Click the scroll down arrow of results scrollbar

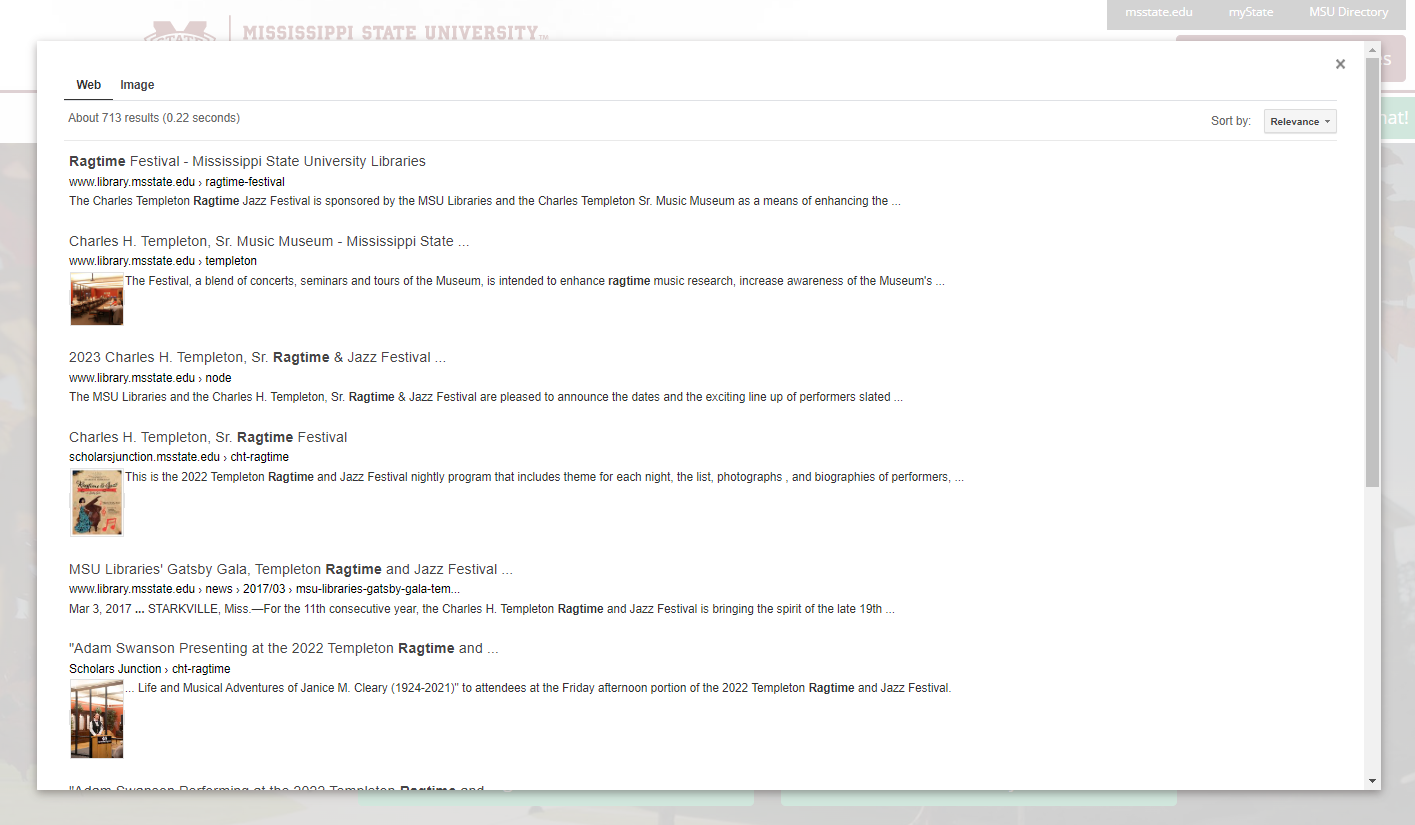[1372, 781]
